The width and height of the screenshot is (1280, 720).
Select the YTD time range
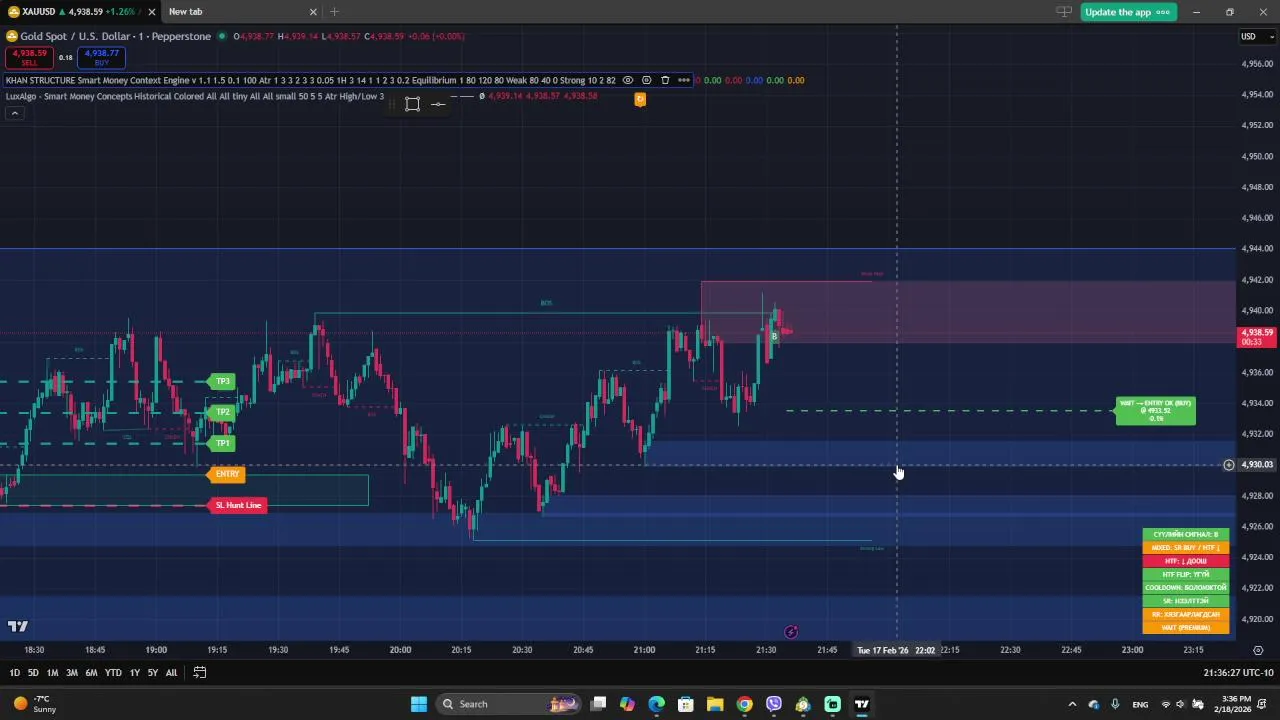point(113,673)
